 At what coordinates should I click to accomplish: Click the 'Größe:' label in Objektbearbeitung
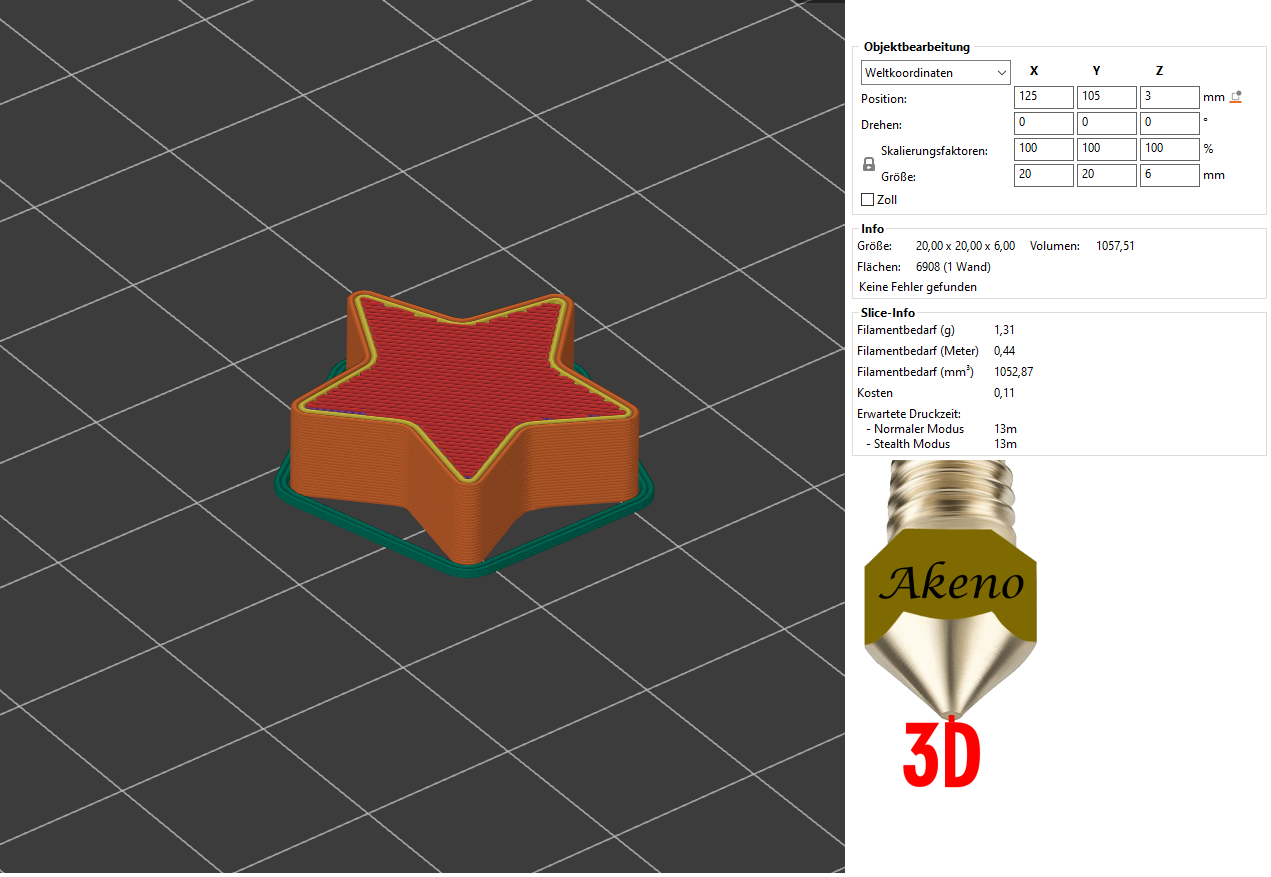point(898,177)
